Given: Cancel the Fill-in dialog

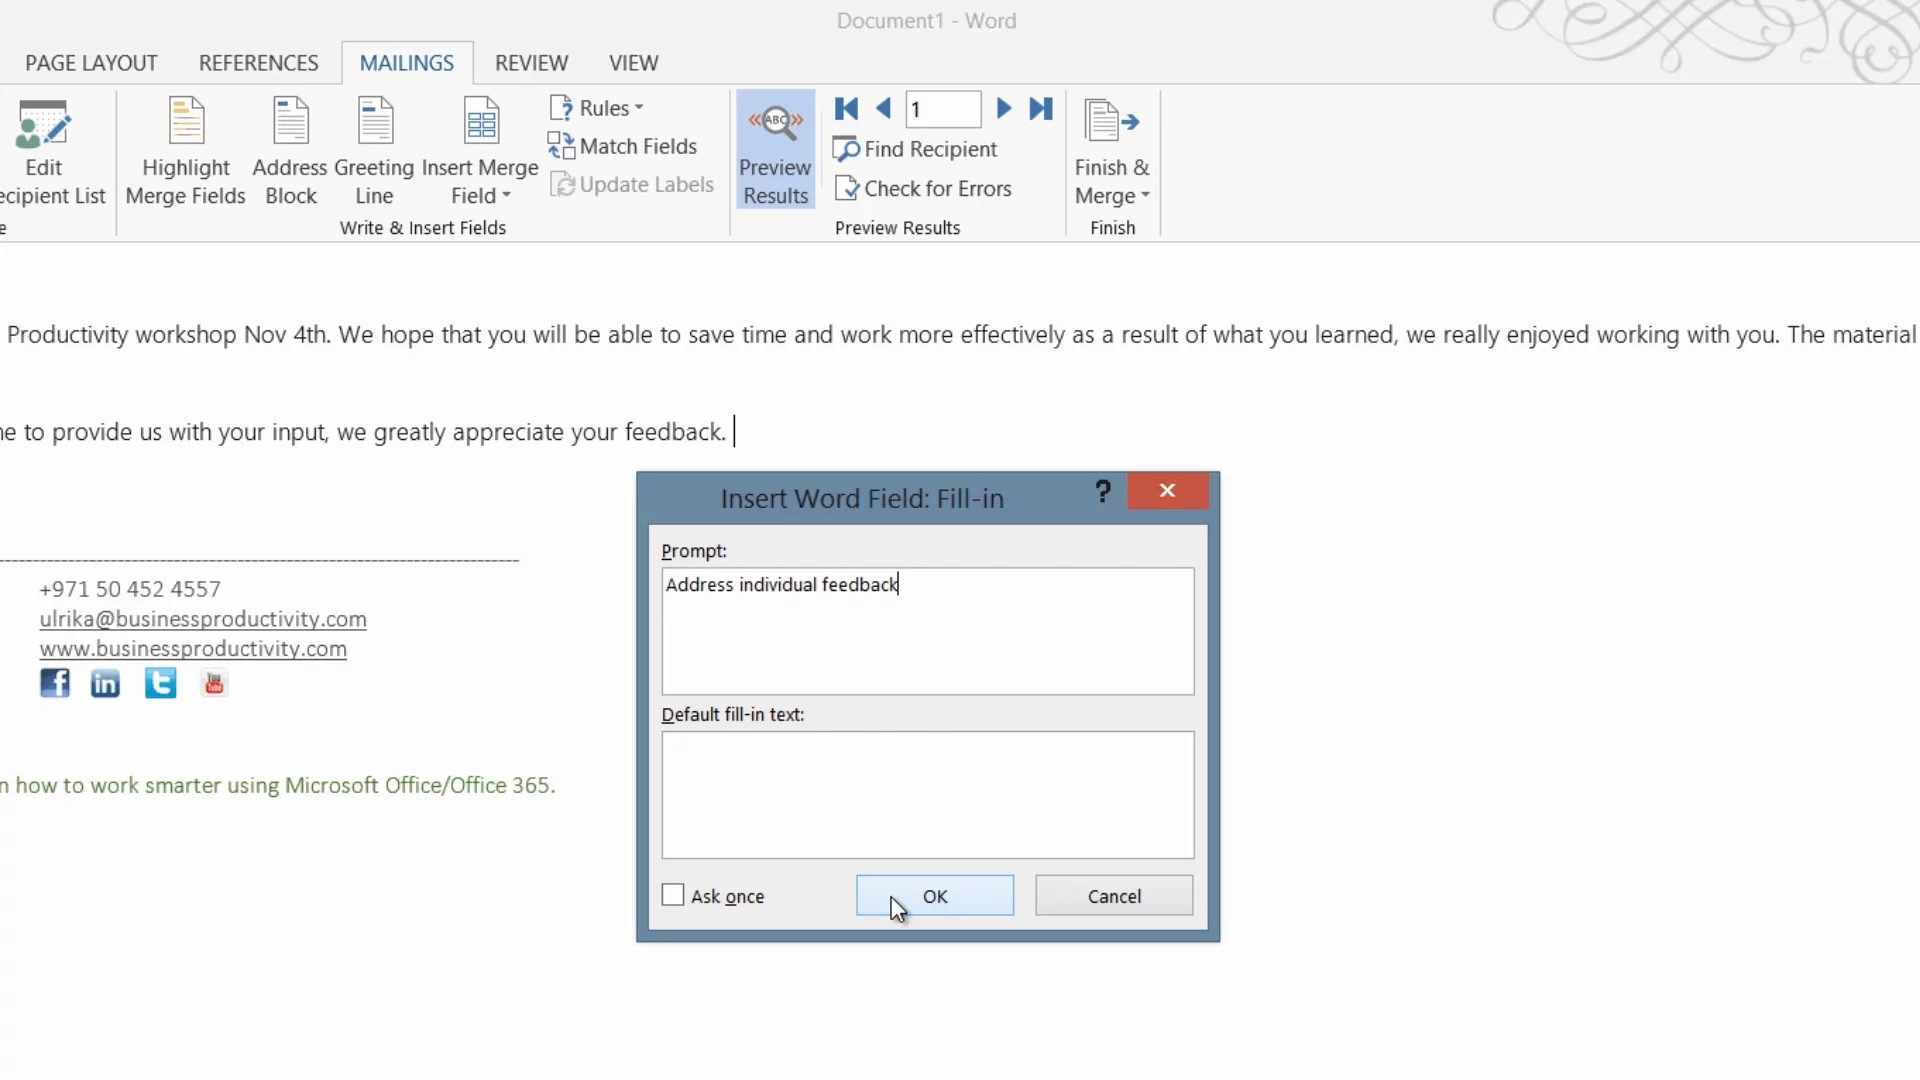Looking at the screenshot, I should tap(1113, 896).
